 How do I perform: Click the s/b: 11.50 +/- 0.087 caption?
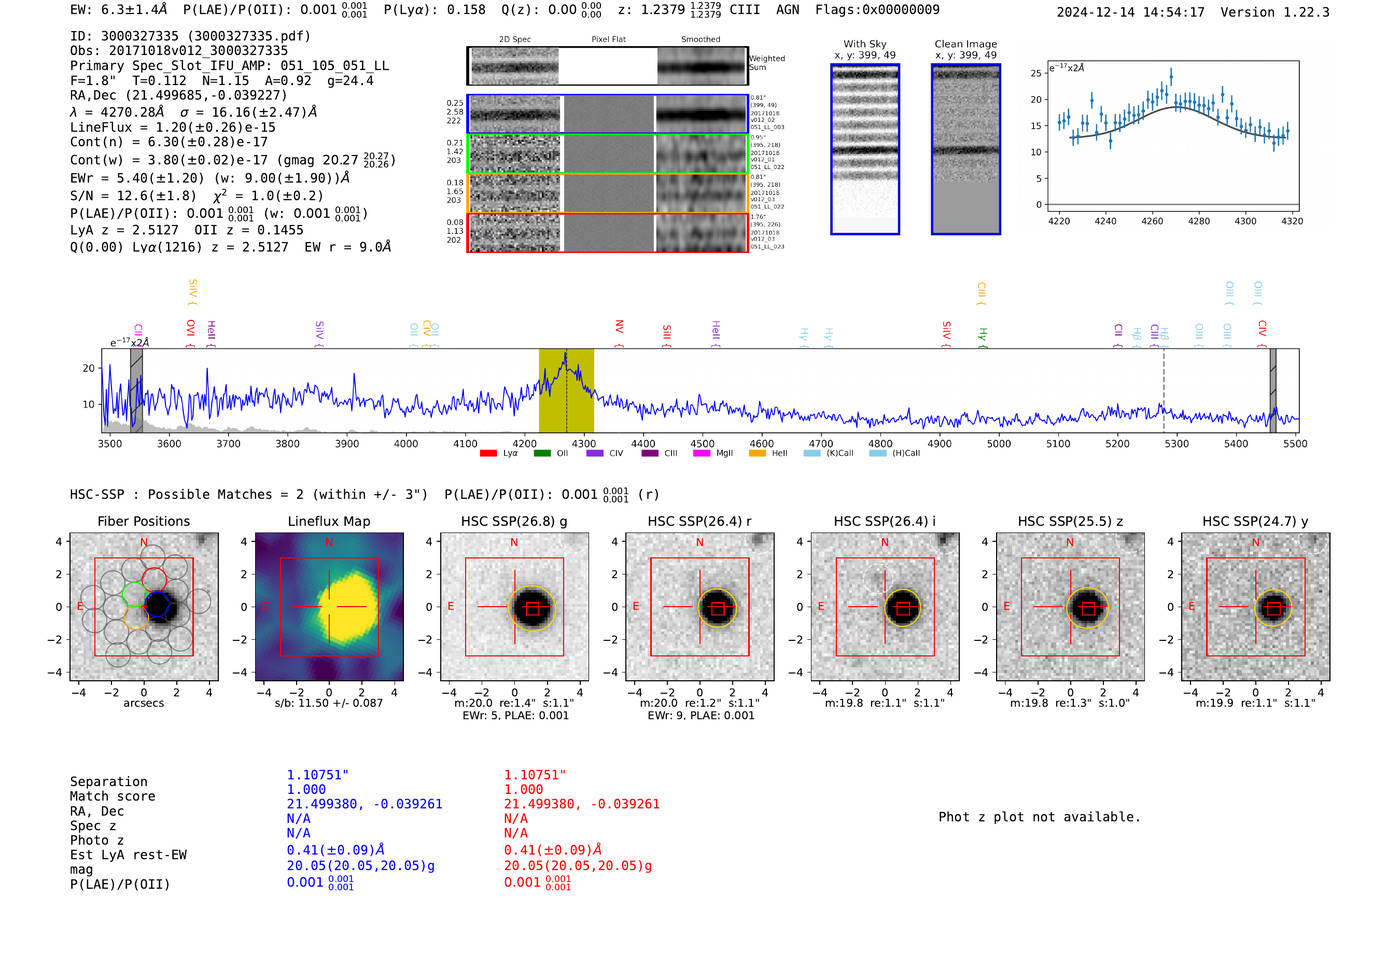click(x=329, y=703)
